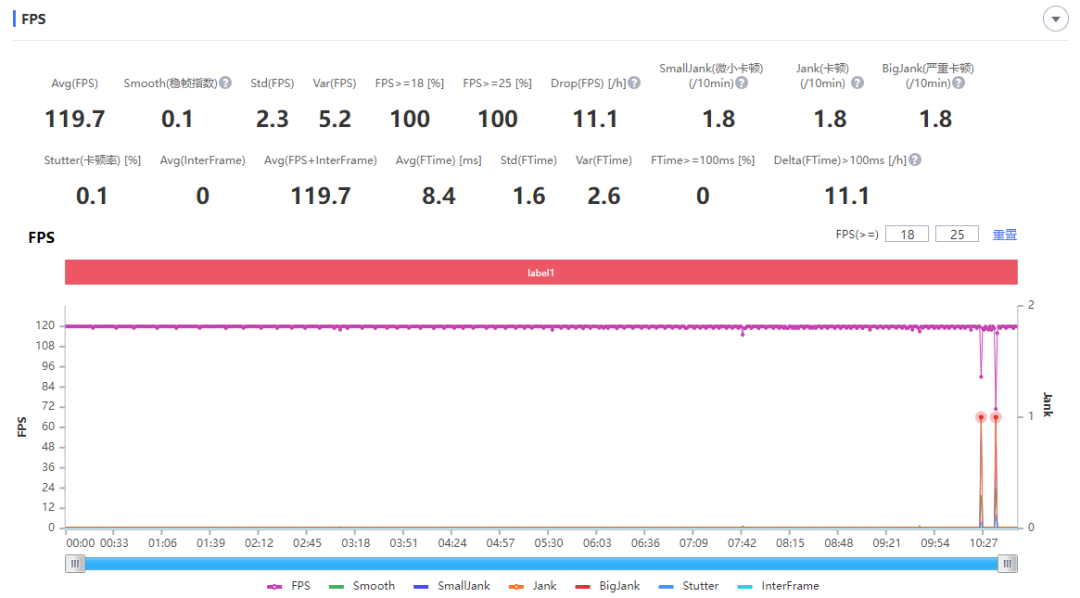Click the Avg(FPS) value 119.7
Image resolution: width=1080 pixels, height=598 pixels.
(74, 118)
